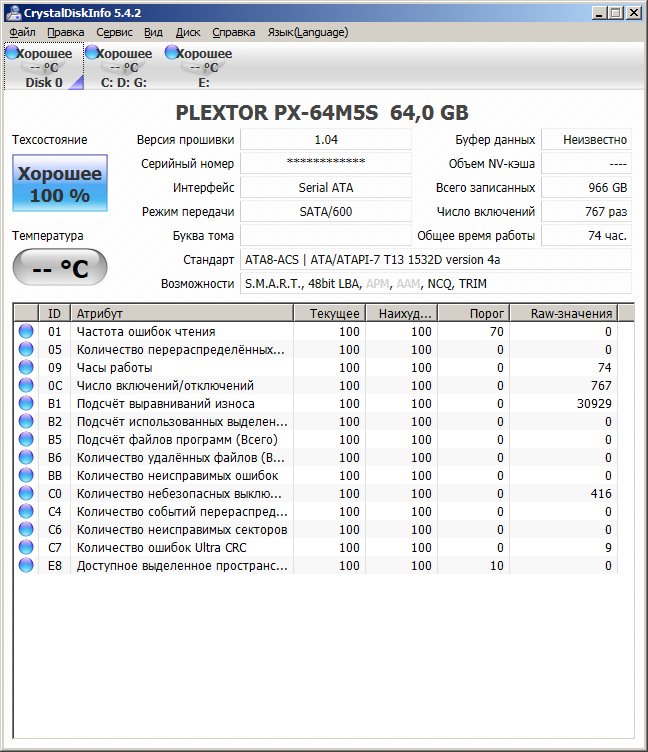Click the status orb for attribute E8
This screenshot has width=648, height=752.
click(x=26, y=565)
